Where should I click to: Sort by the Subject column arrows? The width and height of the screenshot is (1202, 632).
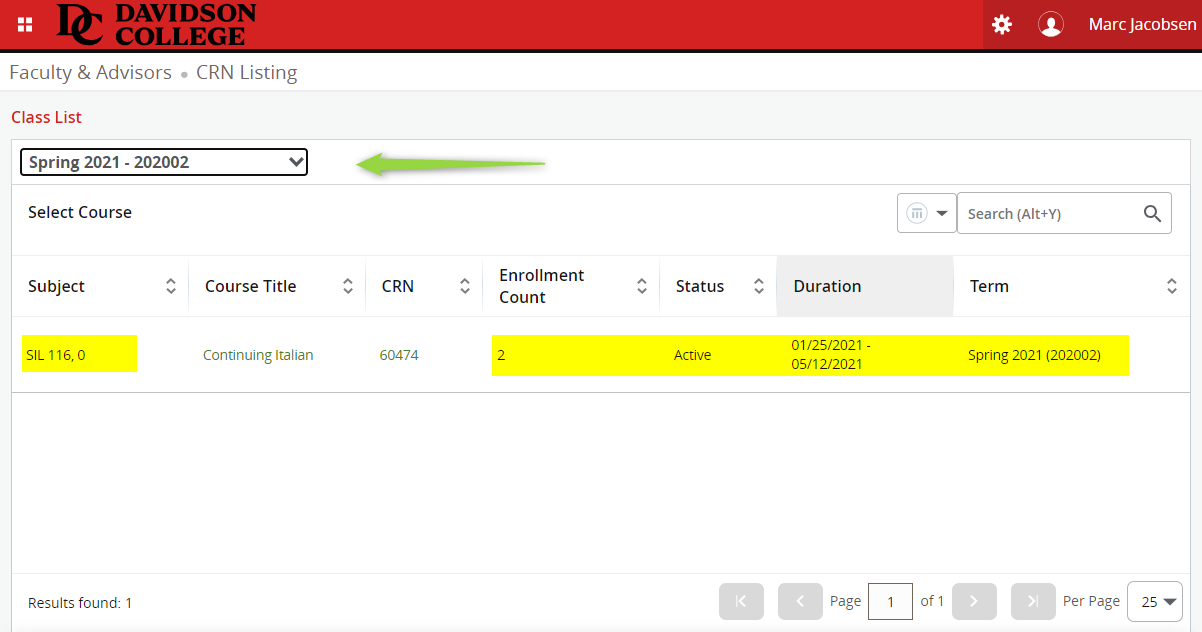[170, 286]
